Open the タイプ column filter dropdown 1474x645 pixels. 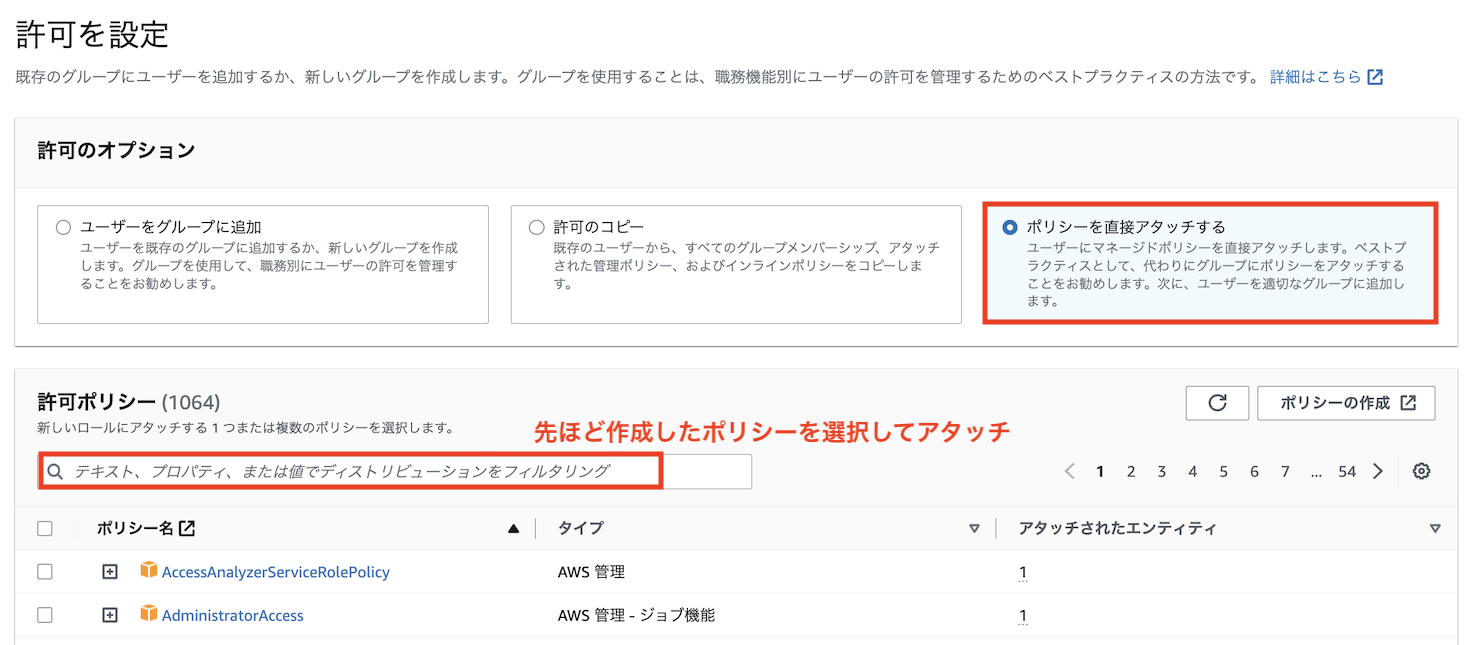click(x=976, y=527)
